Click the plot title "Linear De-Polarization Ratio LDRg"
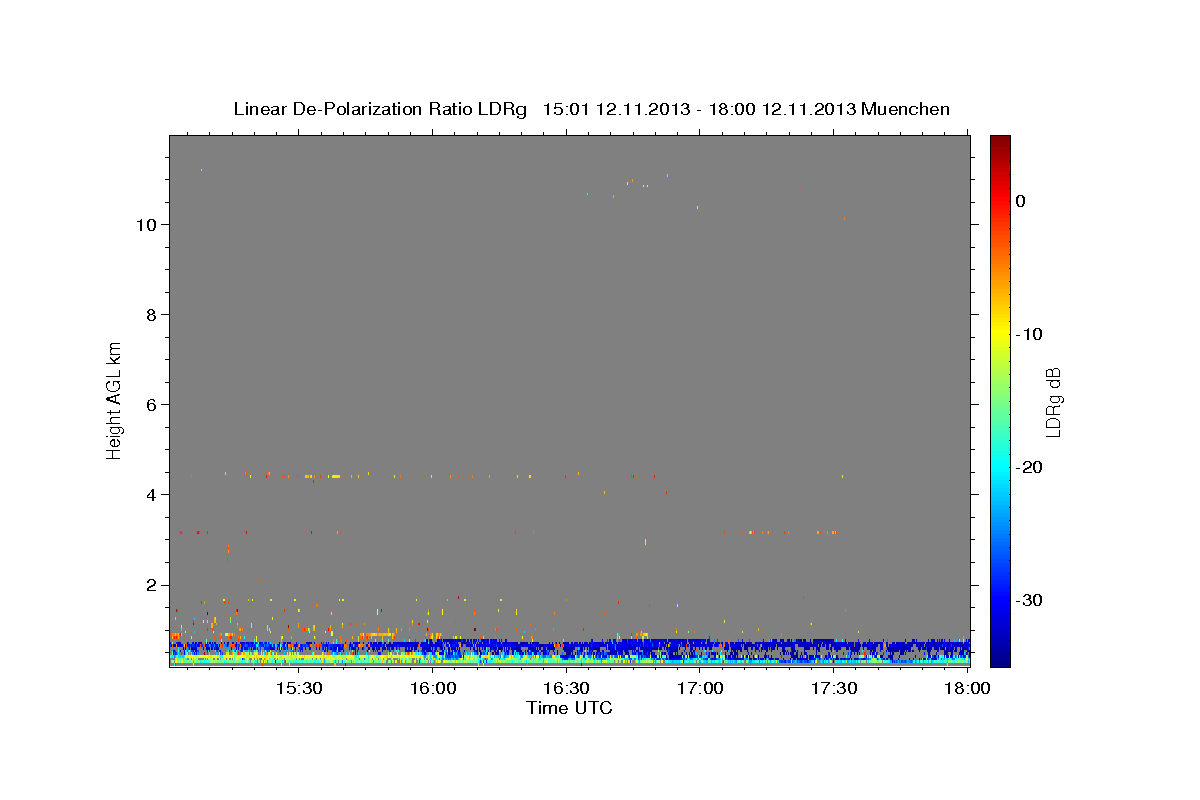The width and height of the screenshot is (1200, 800). point(380,109)
